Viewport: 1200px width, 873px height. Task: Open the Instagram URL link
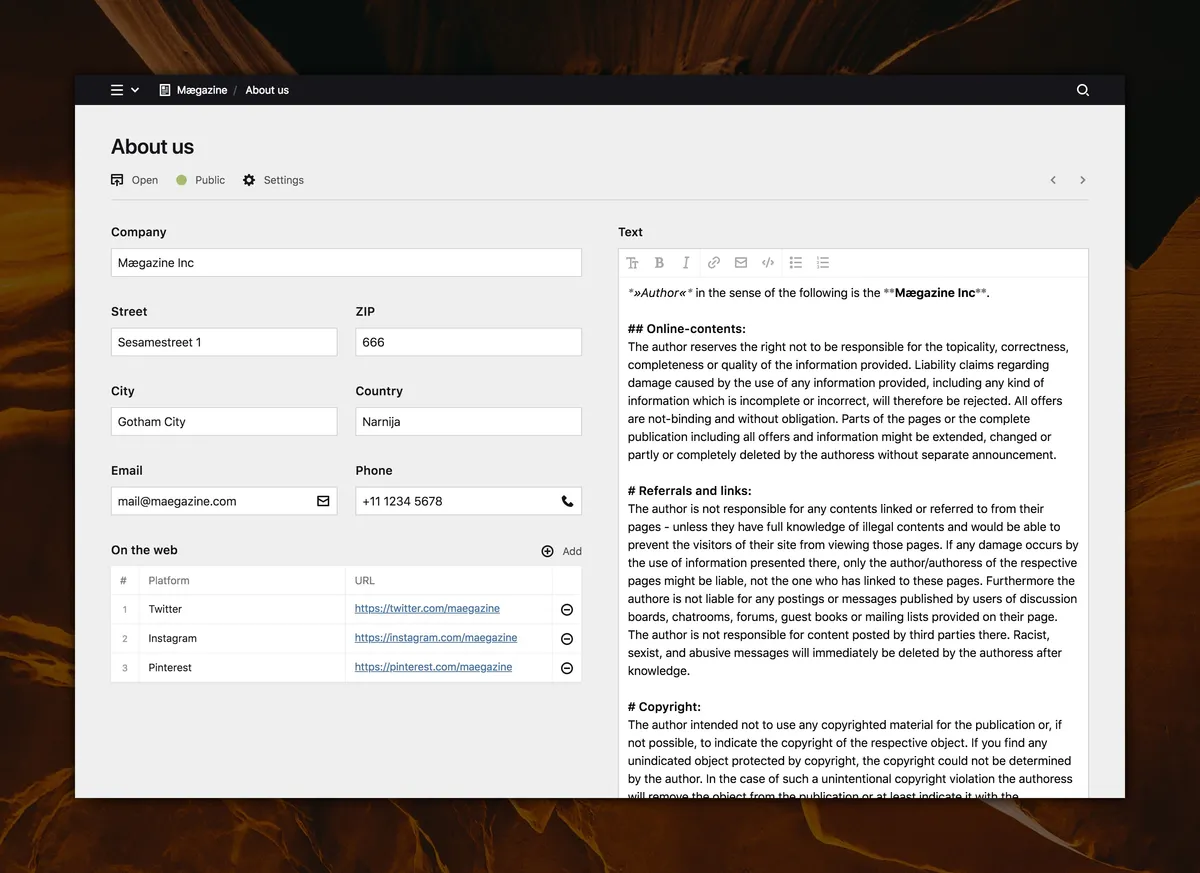[x=436, y=638]
